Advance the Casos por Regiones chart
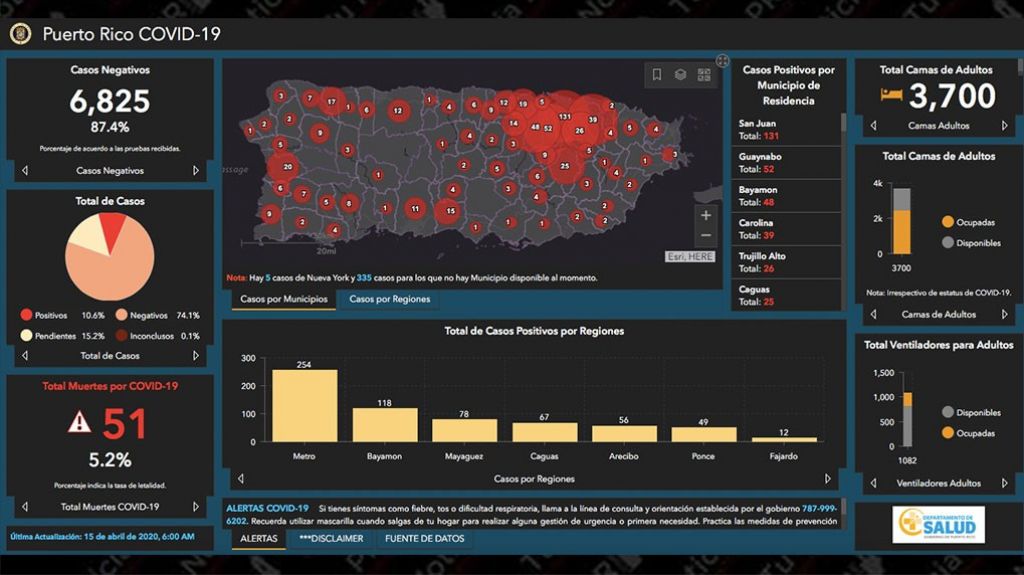This screenshot has height=575, width=1024. (x=827, y=479)
